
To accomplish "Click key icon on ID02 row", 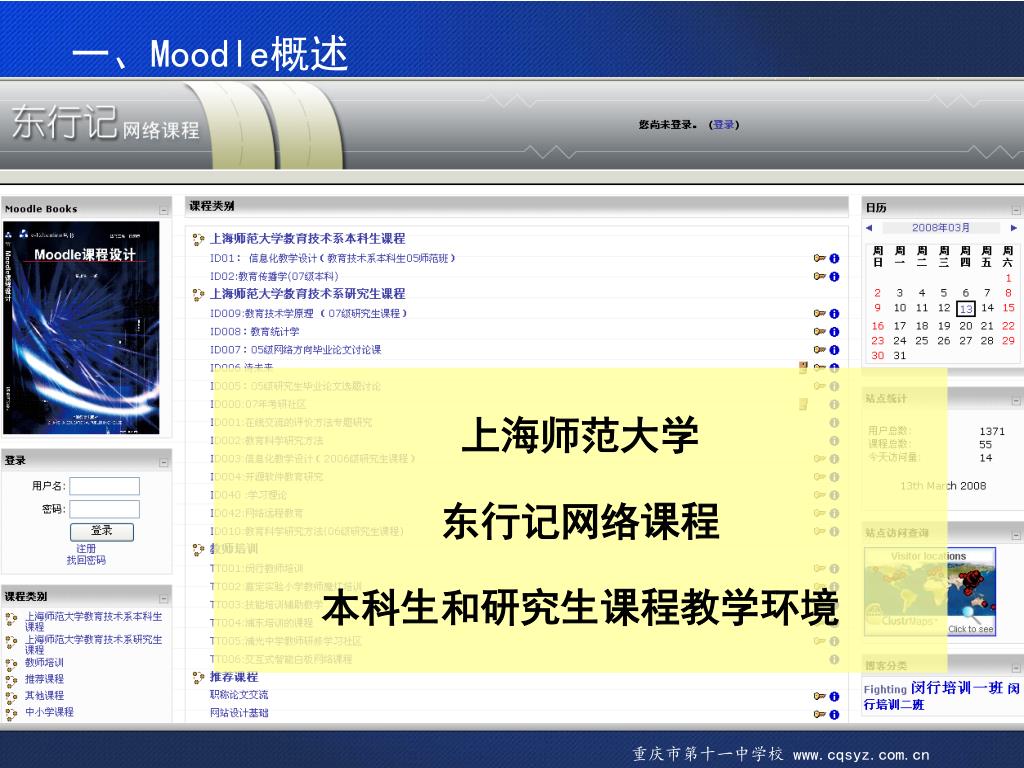I will click(820, 277).
